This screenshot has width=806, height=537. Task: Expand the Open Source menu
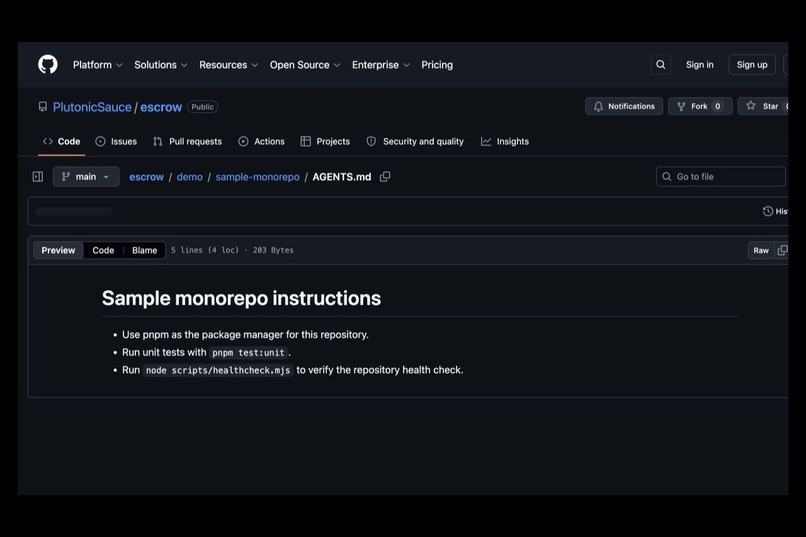pyautogui.click(x=305, y=65)
